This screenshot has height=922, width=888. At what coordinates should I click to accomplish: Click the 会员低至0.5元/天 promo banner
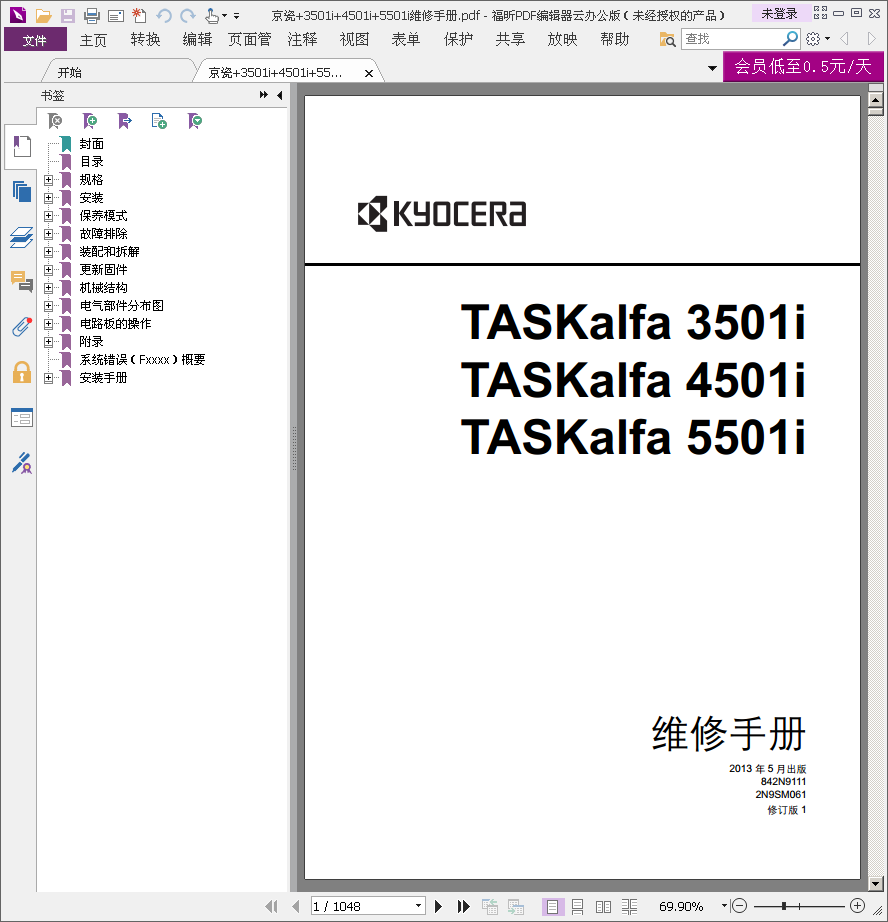coord(803,66)
